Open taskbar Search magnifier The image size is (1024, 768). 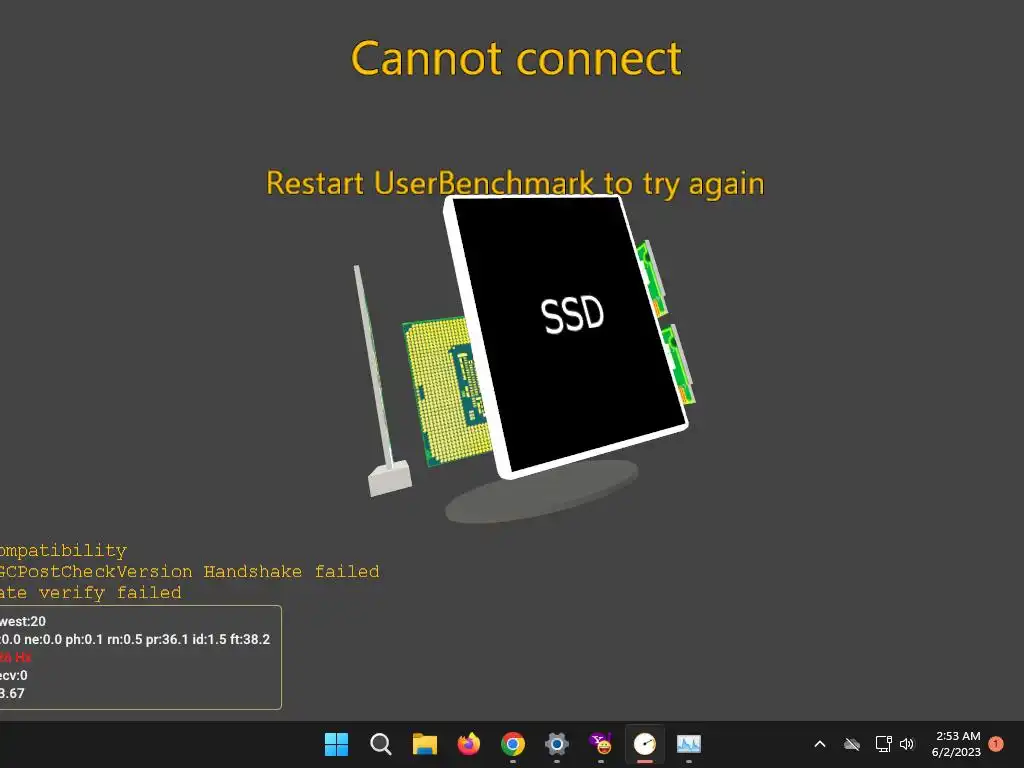click(x=380, y=744)
